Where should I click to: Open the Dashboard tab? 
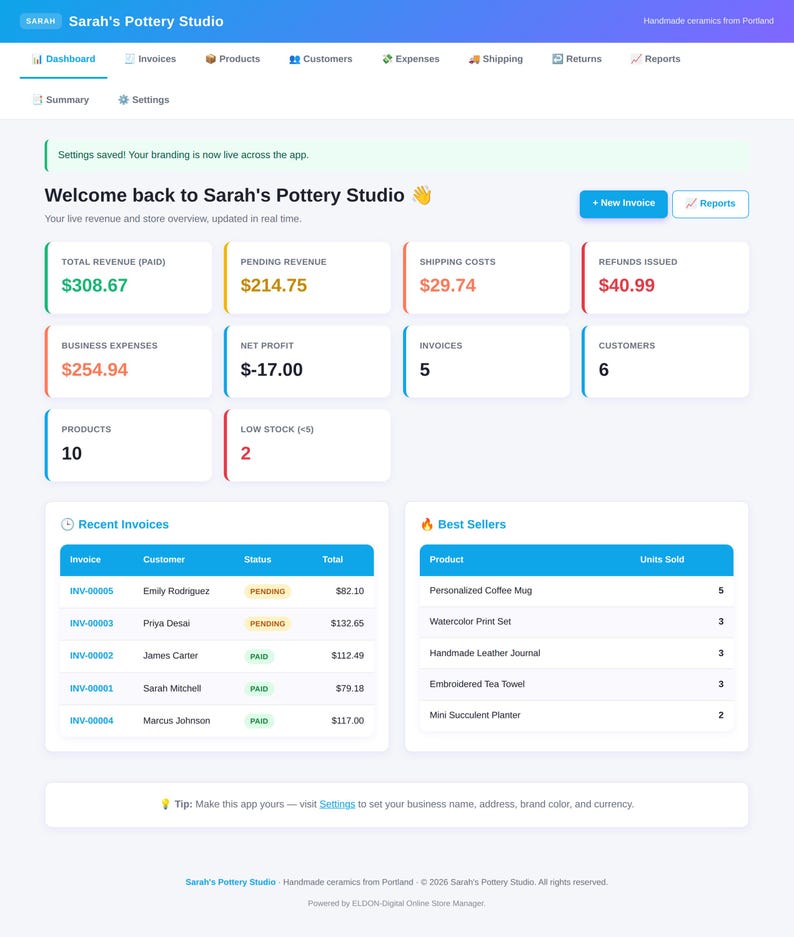coord(63,59)
